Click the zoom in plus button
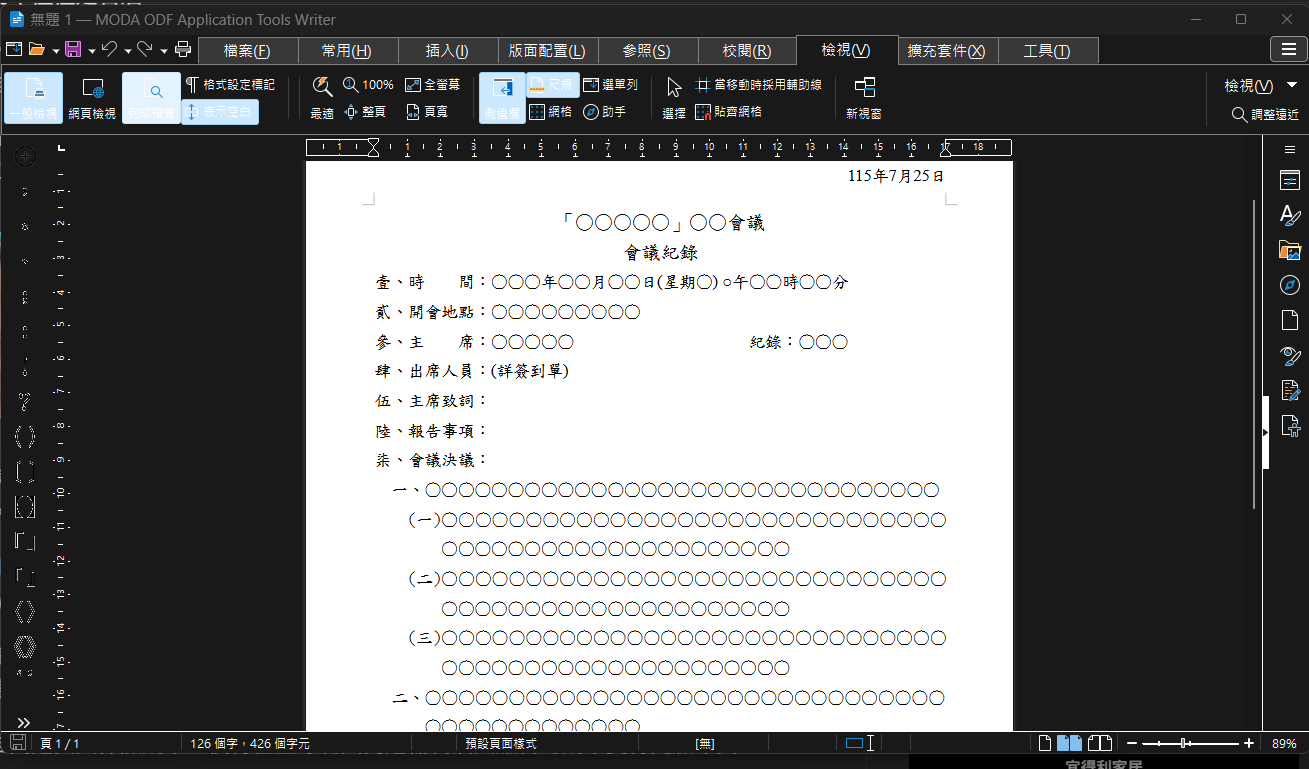1309x769 pixels. click(x=1249, y=743)
